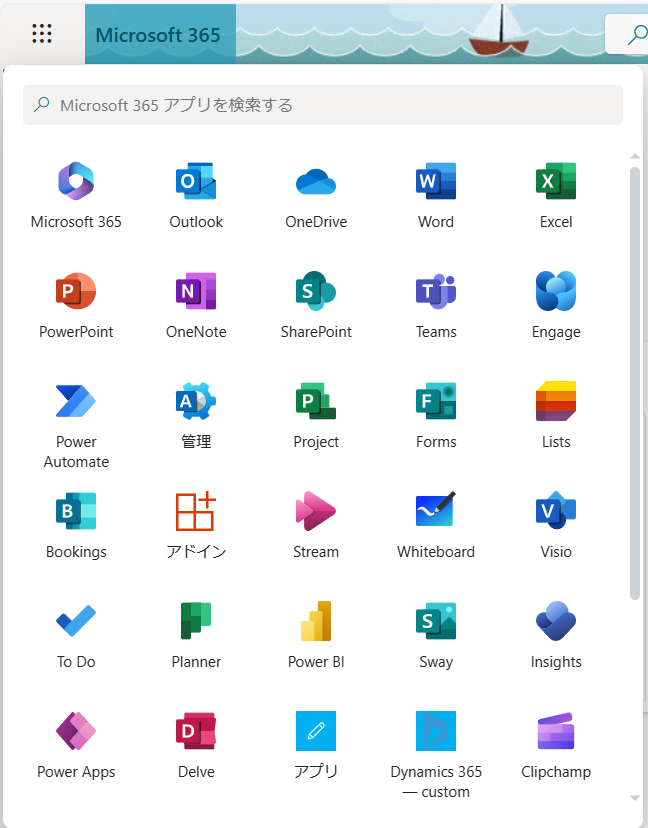Image resolution: width=648 pixels, height=828 pixels.
Task: Launch Clipchamp app
Action: click(556, 731)
